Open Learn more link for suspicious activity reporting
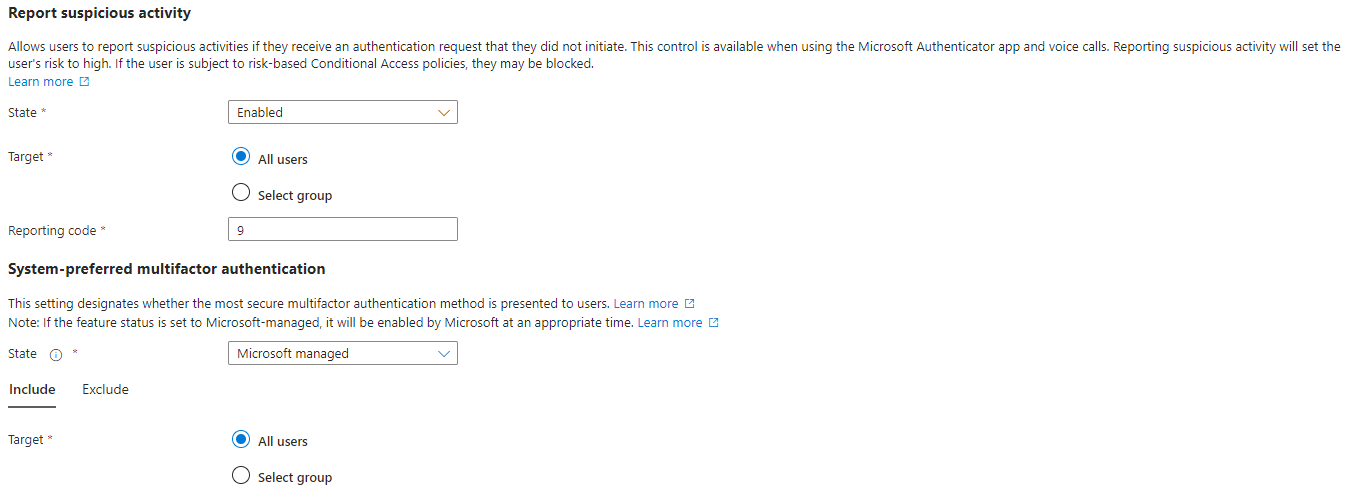This screenshot has width=1346, height=498. tap(40, 82)
